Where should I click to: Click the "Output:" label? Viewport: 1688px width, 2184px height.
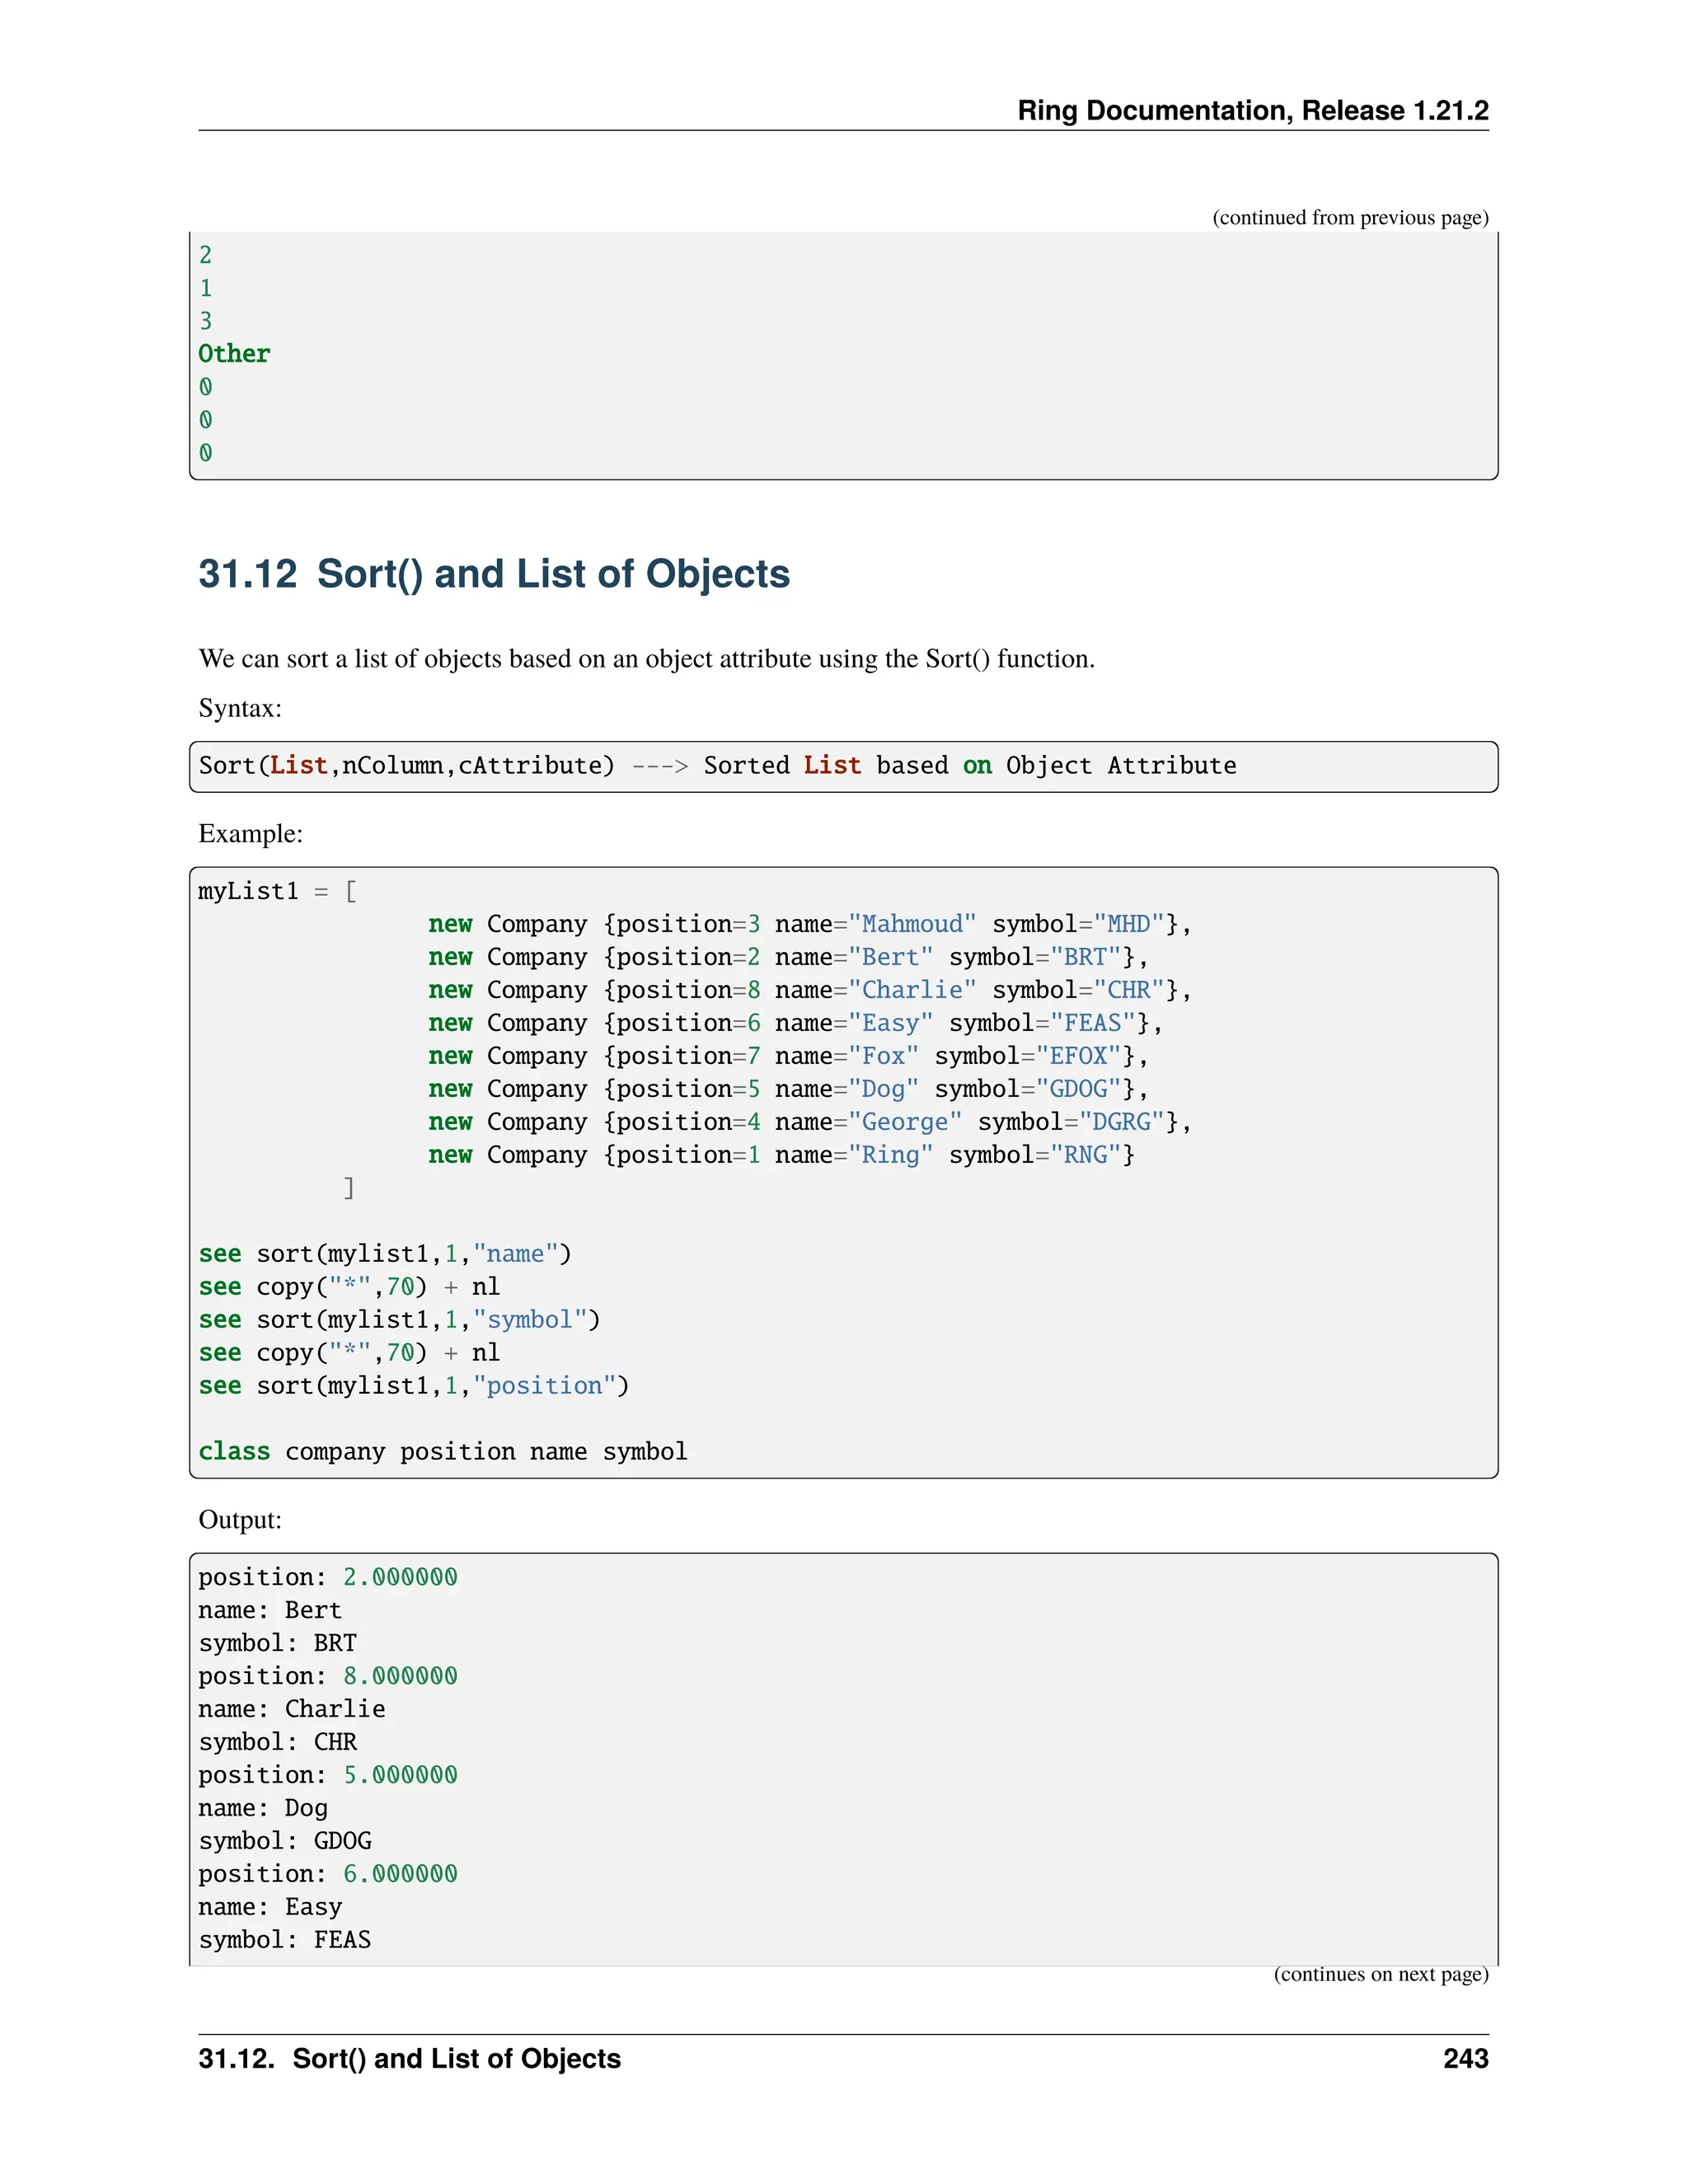pyautogui.click(x=240, y=1519)
